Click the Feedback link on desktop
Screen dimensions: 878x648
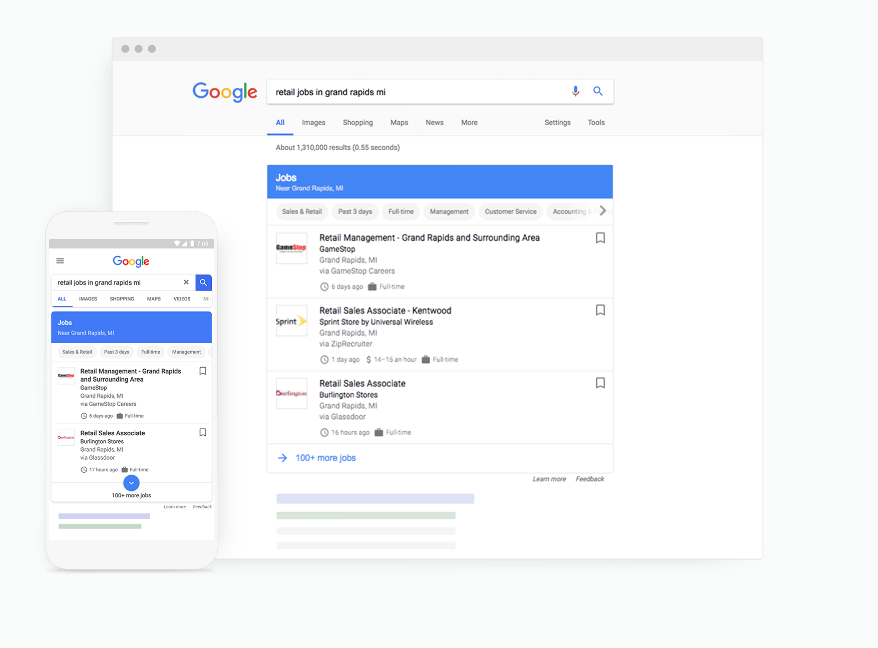pyautogui.click(x=590, y=479)
